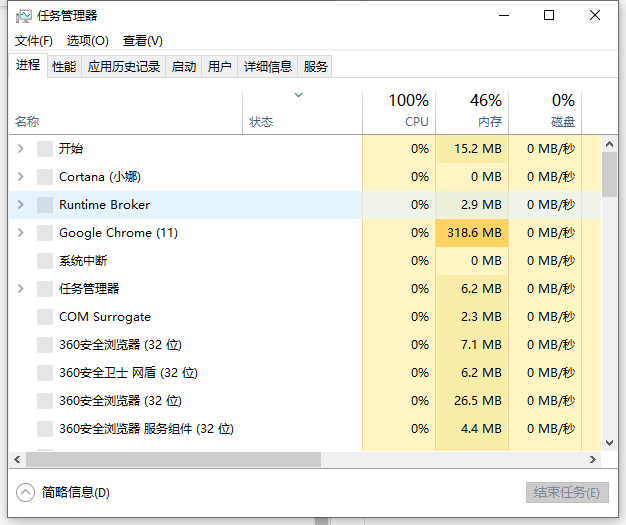626x525 pixels.
Task: Expand the Cortana (小娜) process entry
Action: point(20,177)
